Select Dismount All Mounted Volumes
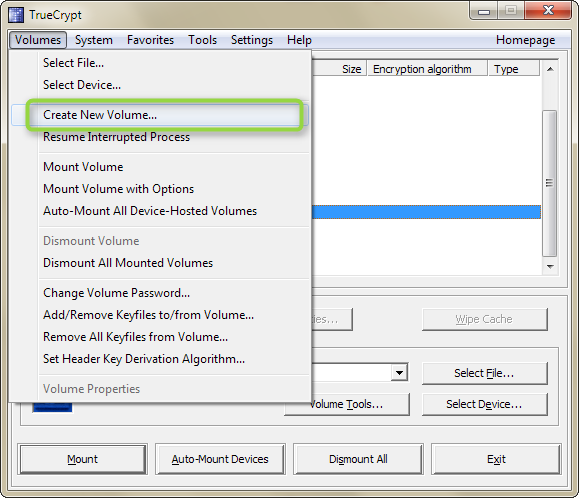Viewport: 579px width, 498px height. [160, 263]
